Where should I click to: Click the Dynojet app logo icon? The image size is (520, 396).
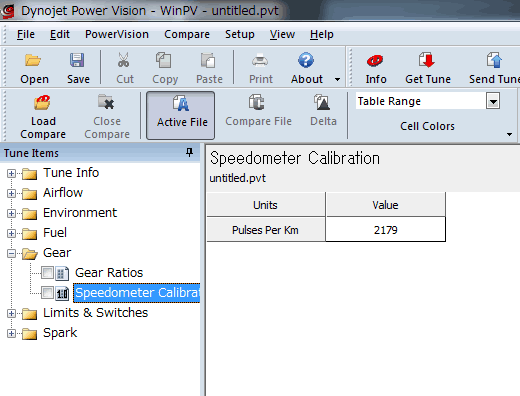[x=8, y=11]
